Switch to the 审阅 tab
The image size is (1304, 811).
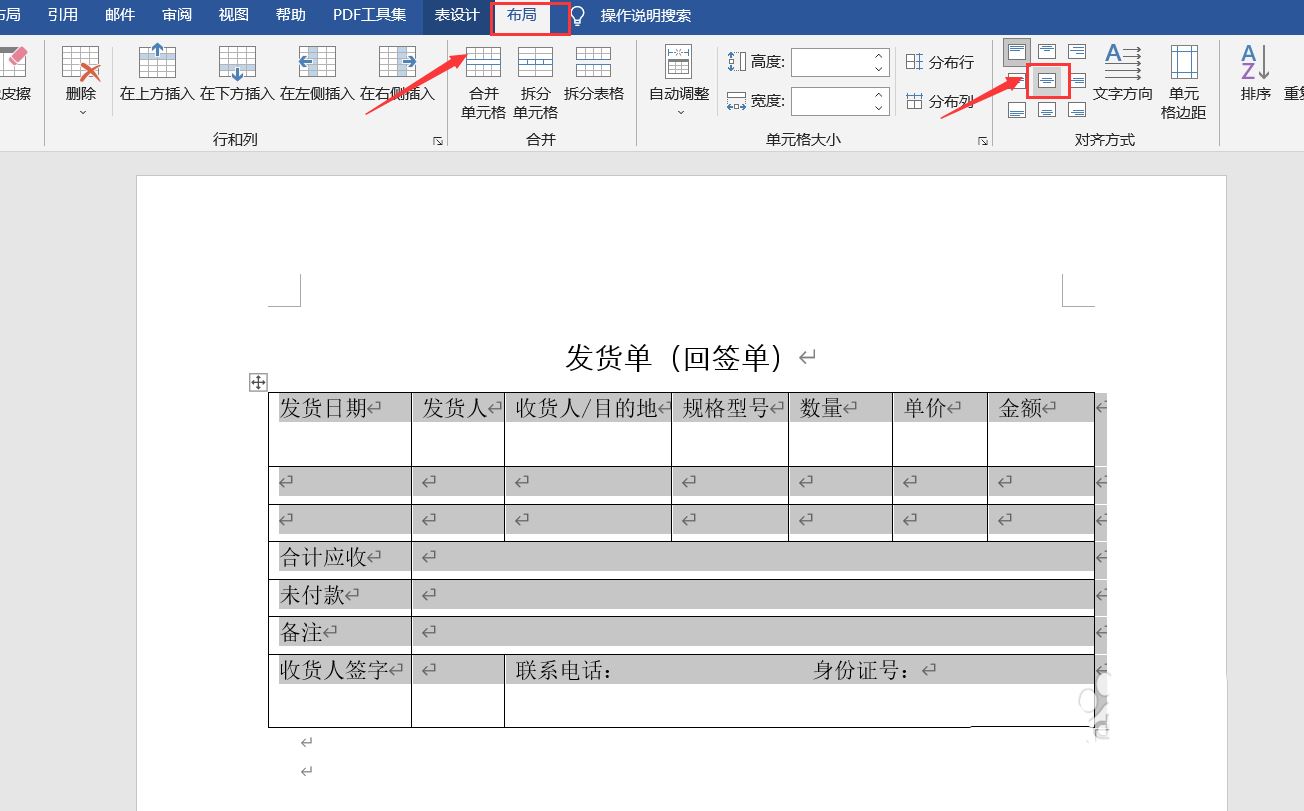point(177,15)
